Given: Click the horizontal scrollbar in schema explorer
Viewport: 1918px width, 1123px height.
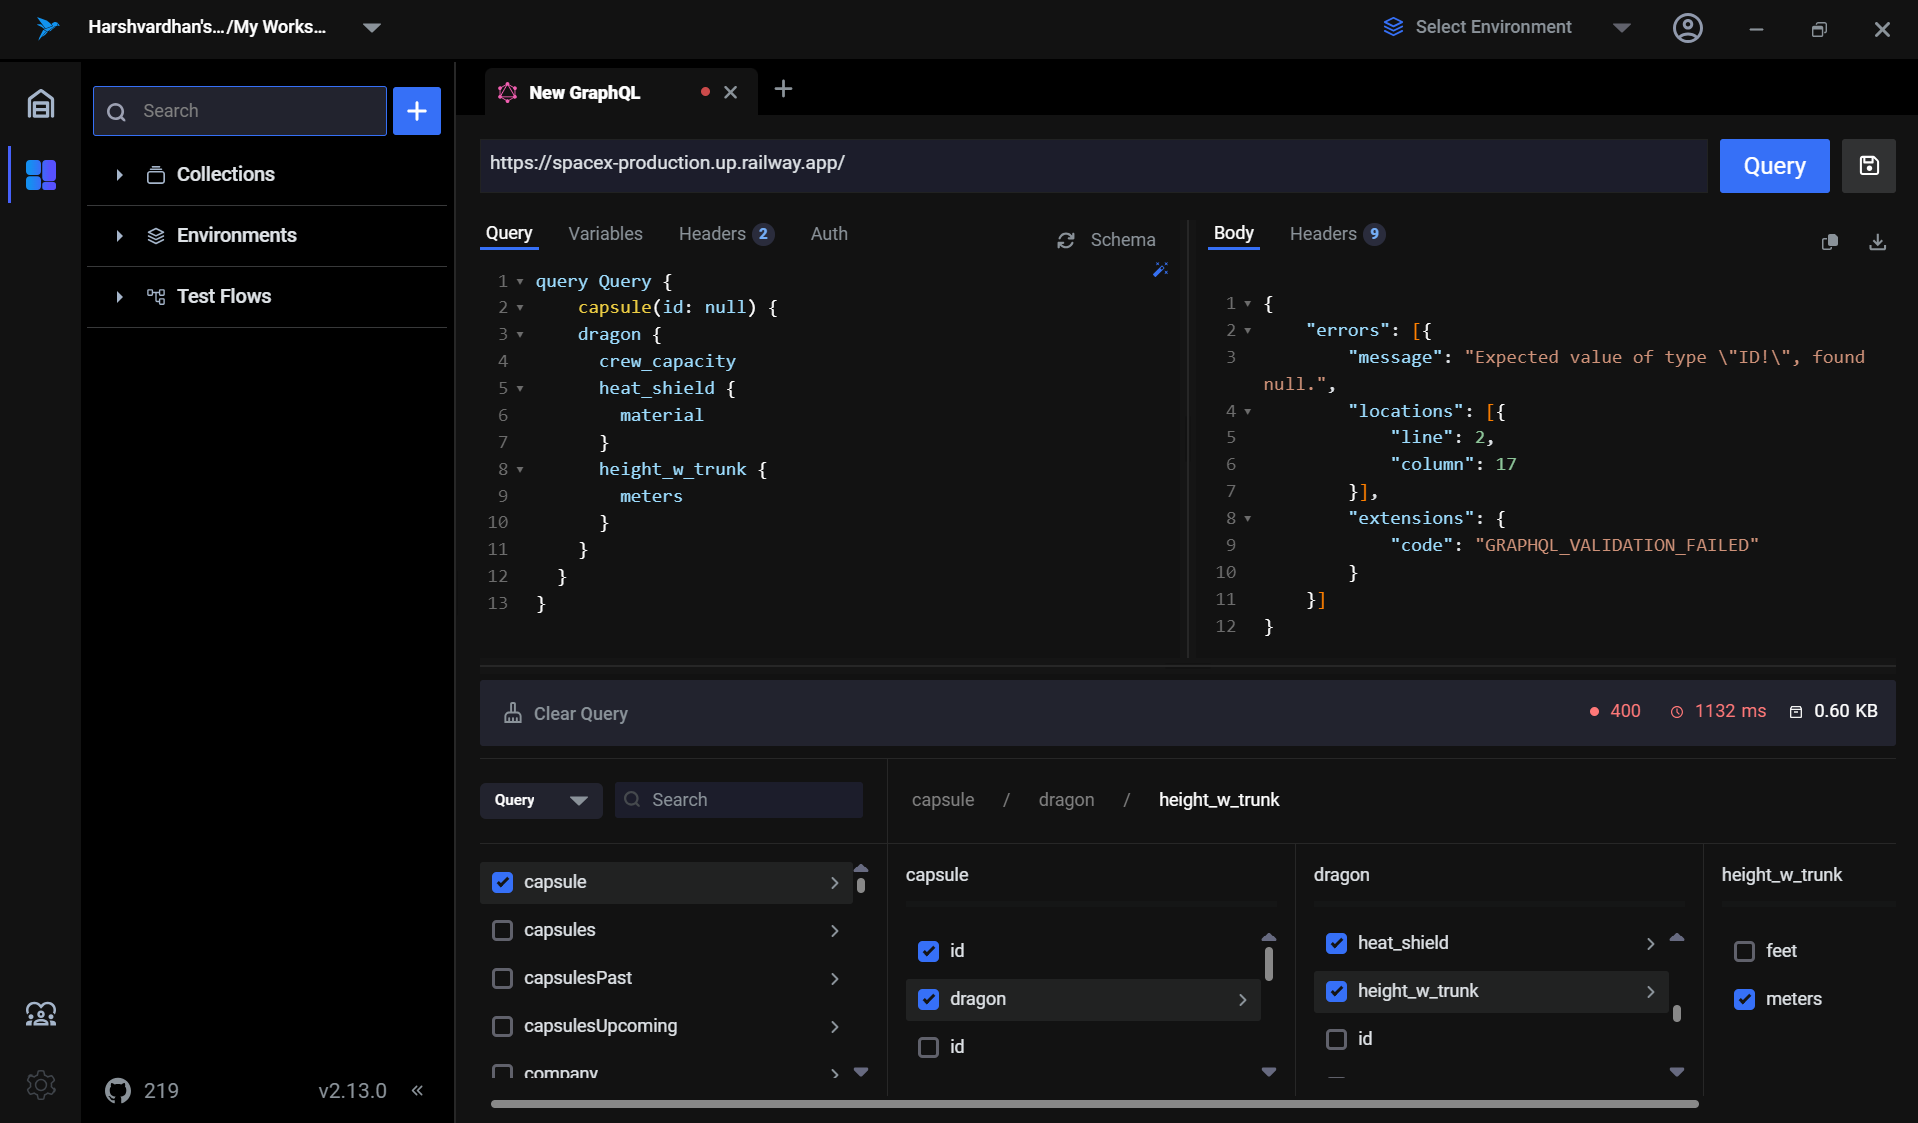Looking at the screenshot, I should 1094,1104.
